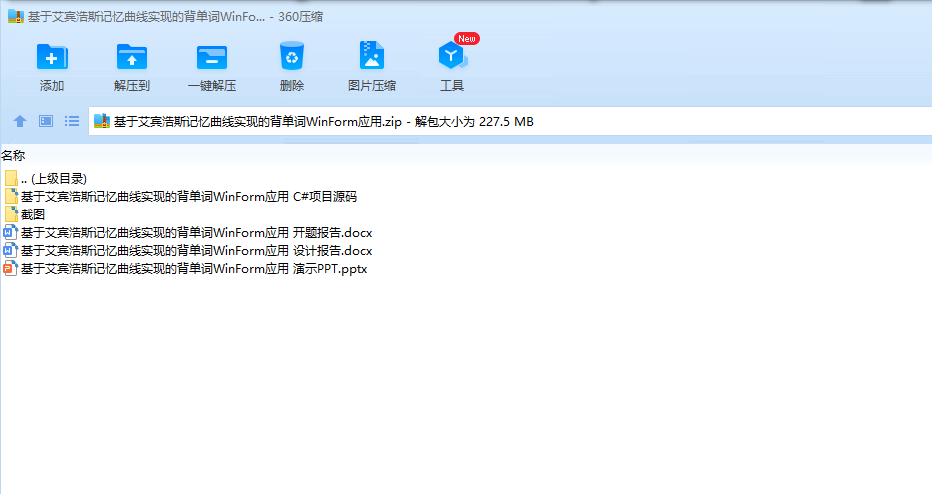Click the folder icon of C#项目源码

10,196
